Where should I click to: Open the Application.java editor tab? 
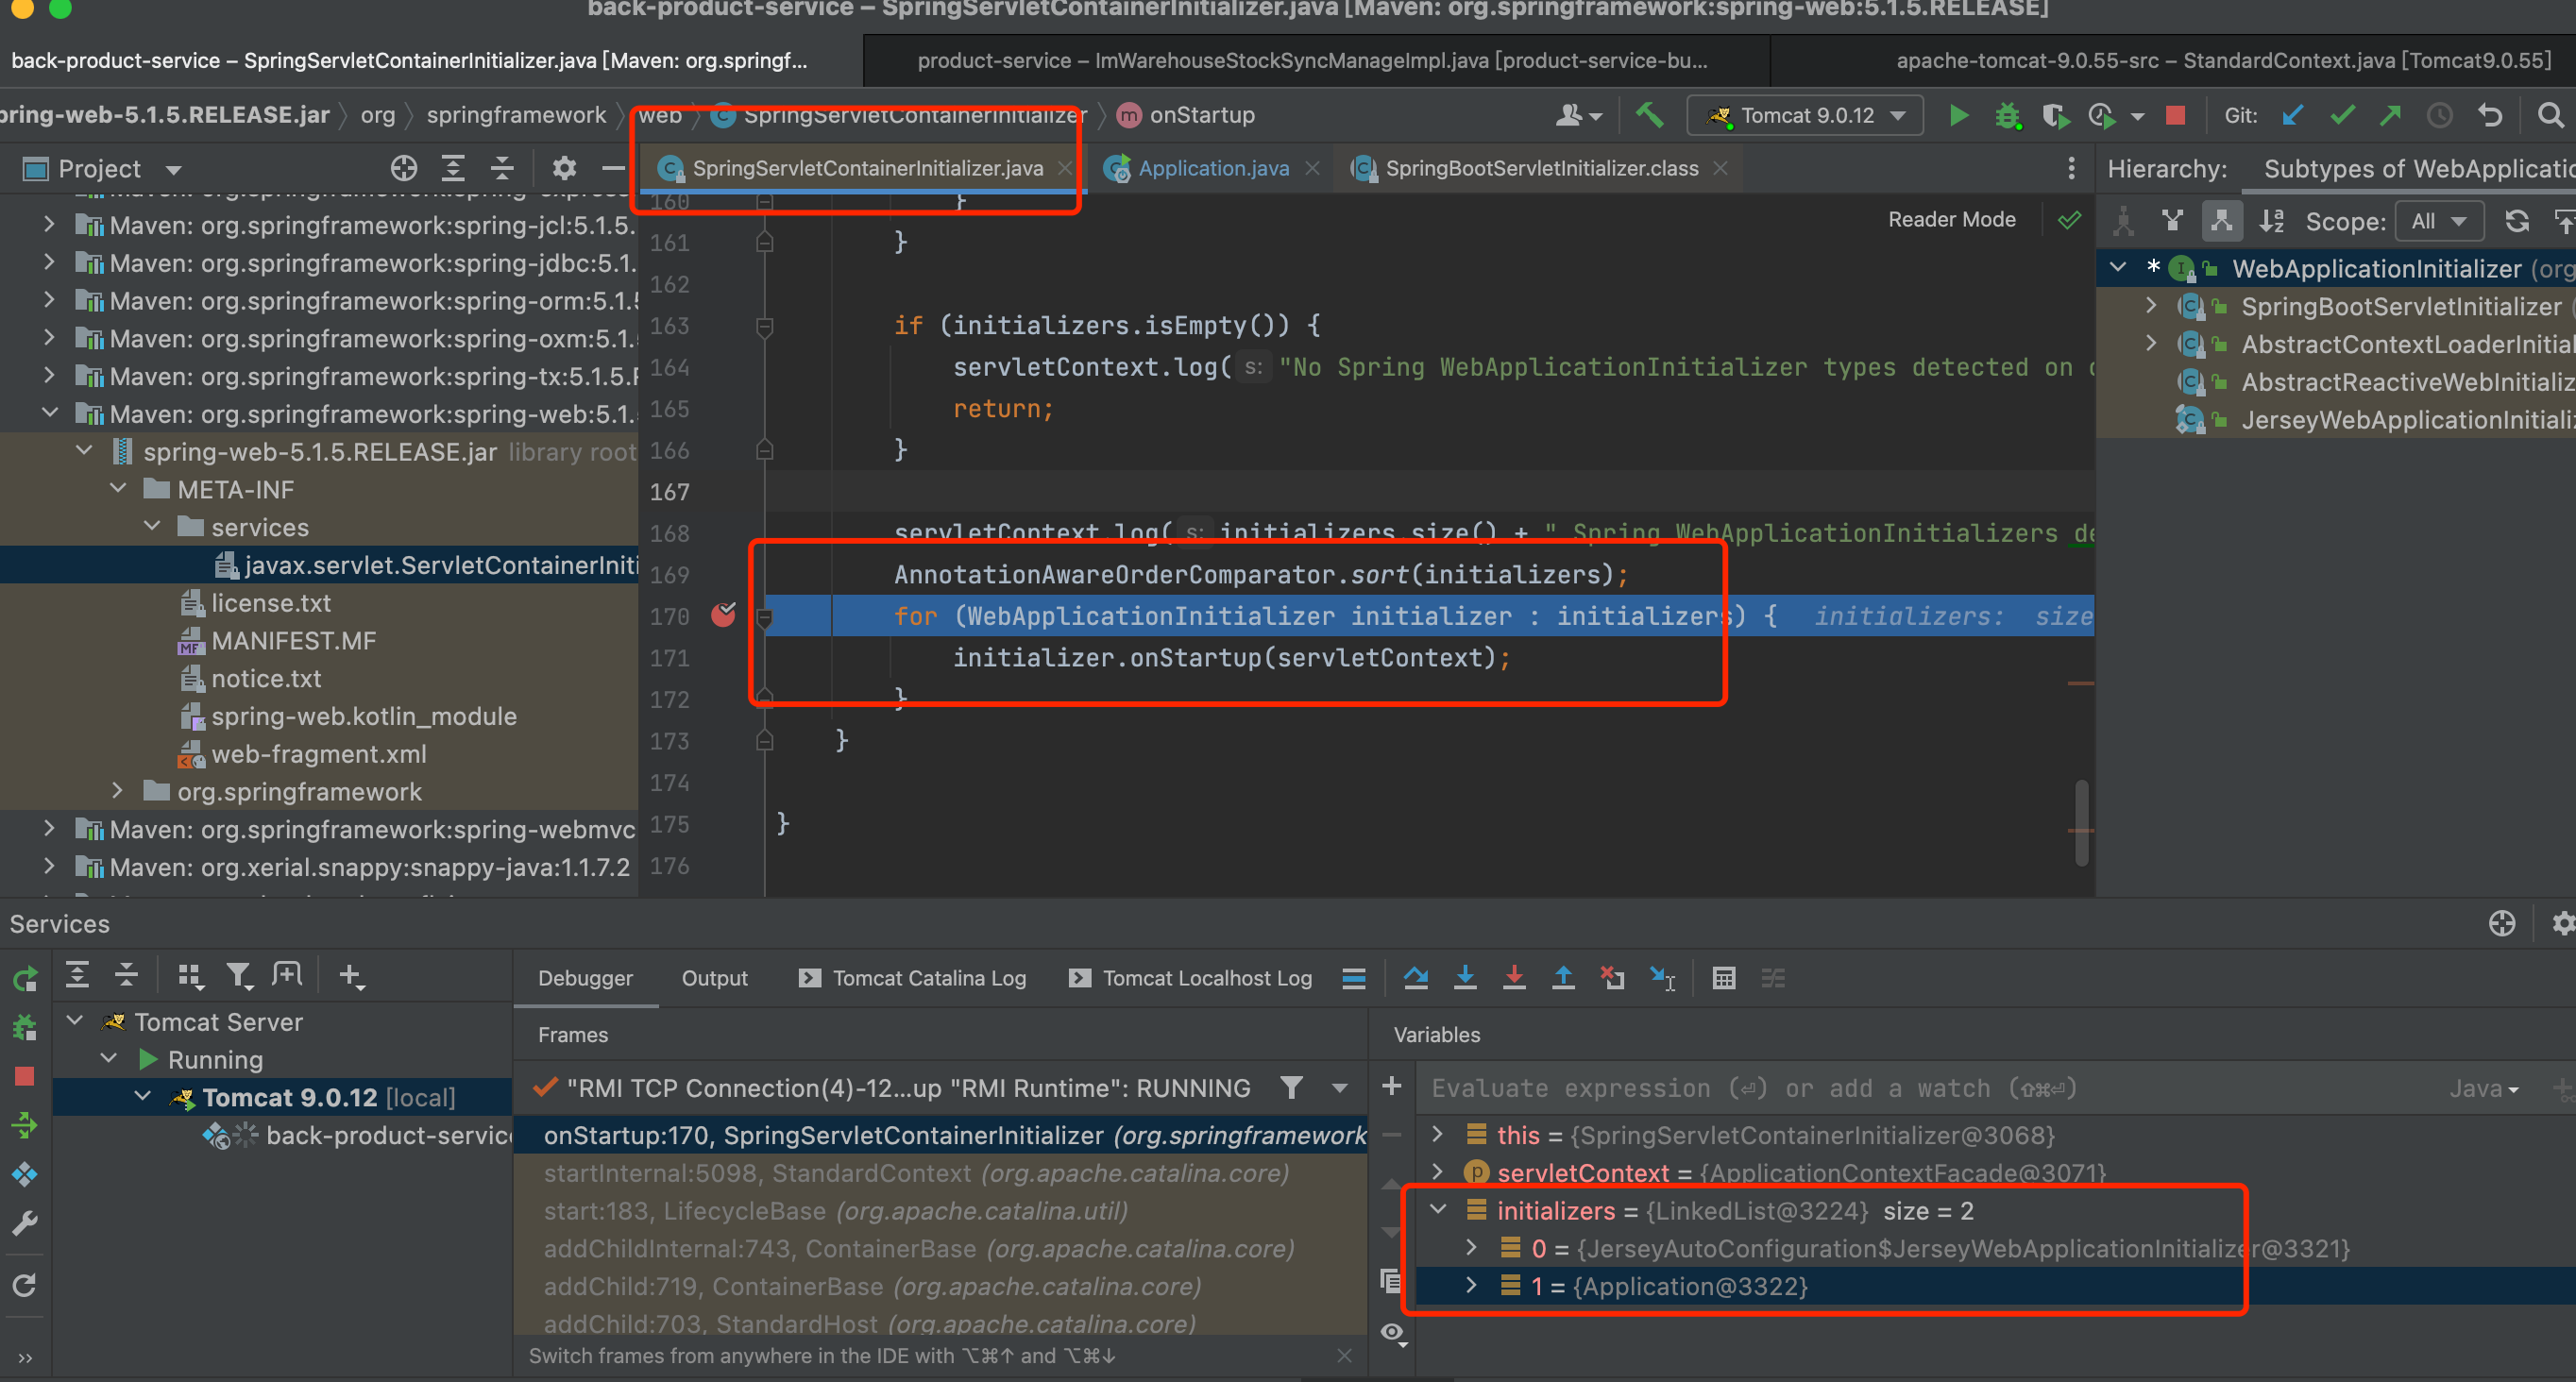tap(1213, 168)
